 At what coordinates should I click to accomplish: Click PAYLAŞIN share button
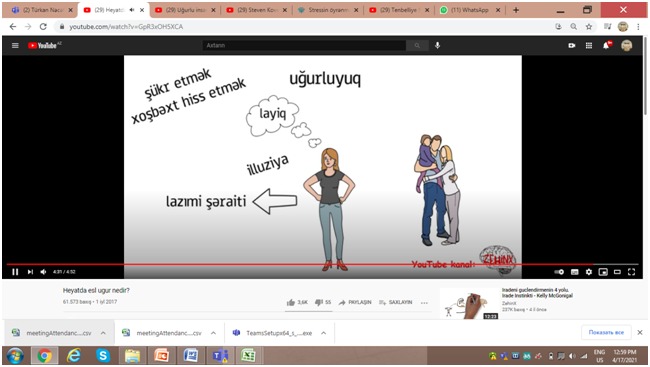pyautogui.click(x=355, y=302)
